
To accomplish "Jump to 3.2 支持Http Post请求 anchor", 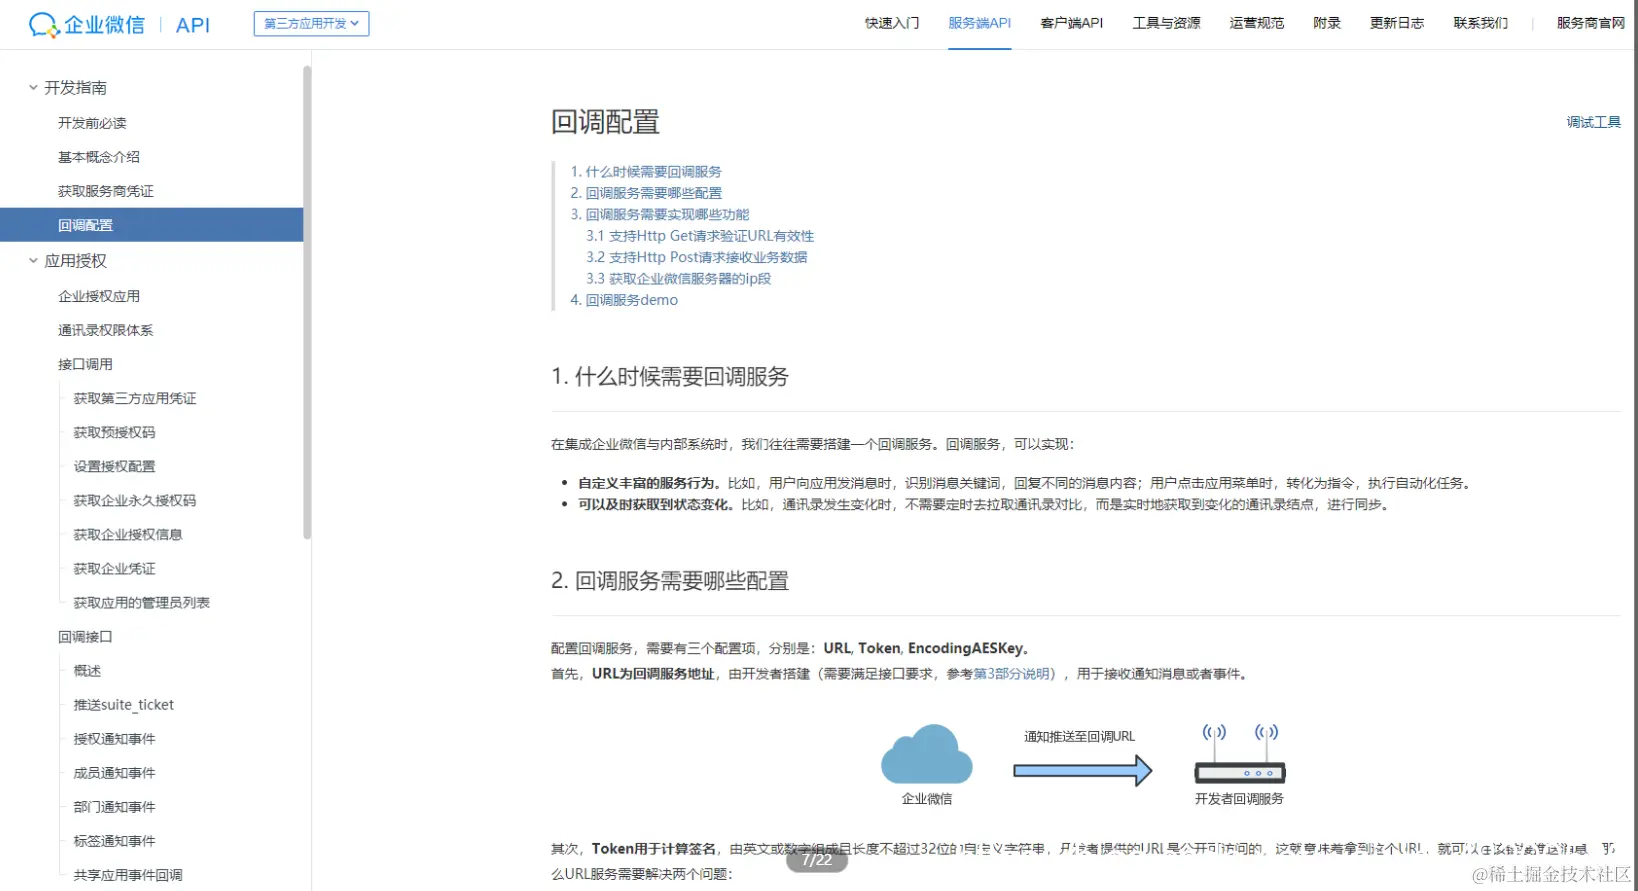I will coord(697,257).
